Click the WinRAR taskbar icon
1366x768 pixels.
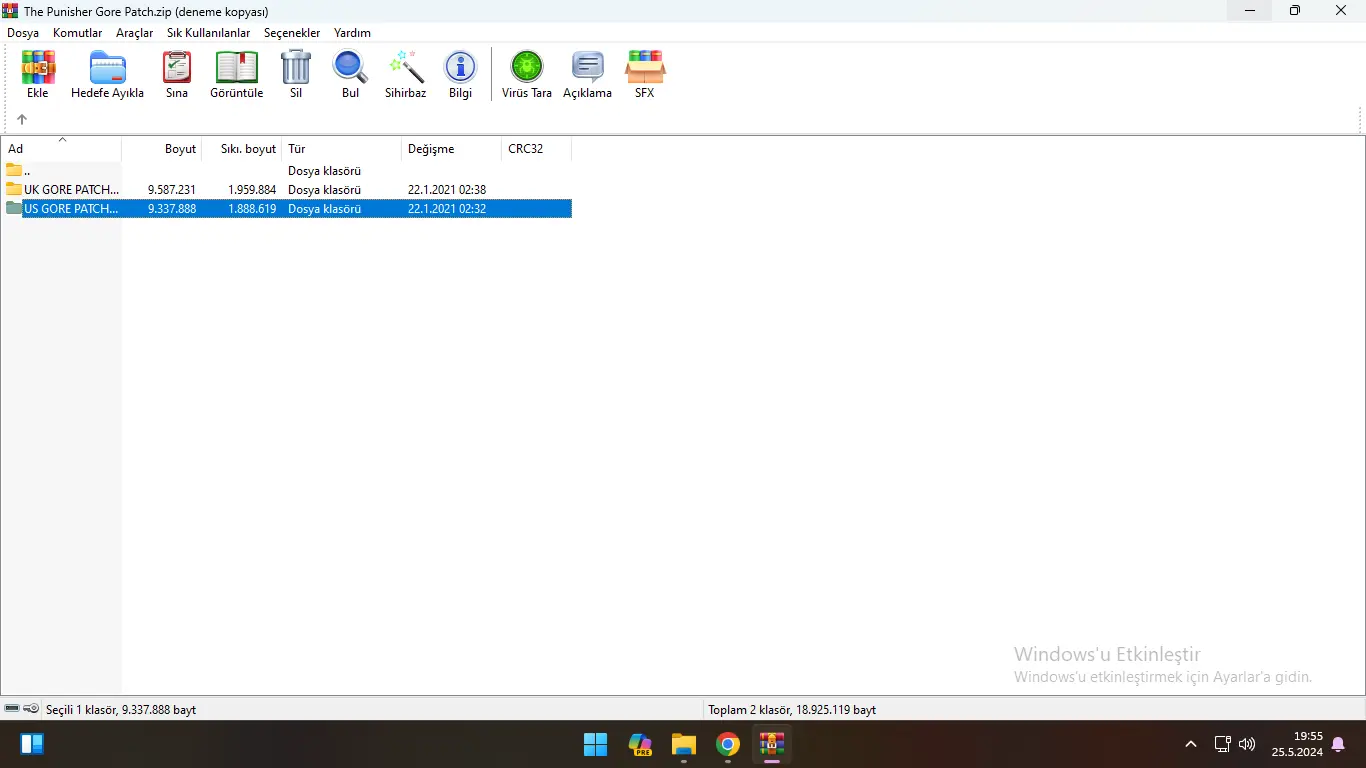(x=772, y=744)
